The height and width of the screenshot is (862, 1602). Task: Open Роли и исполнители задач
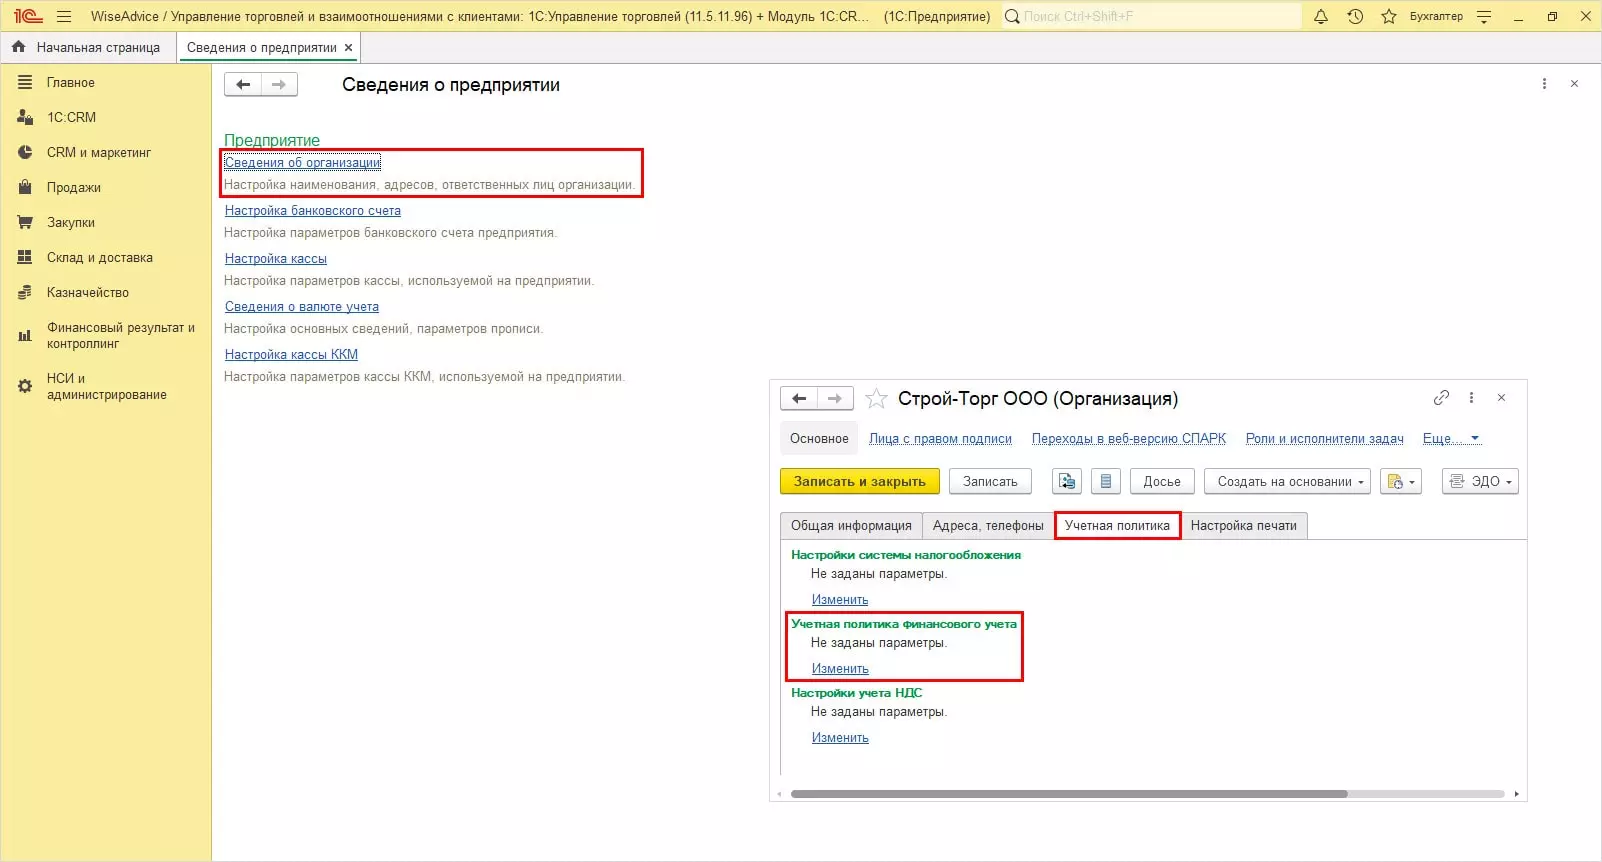pyautogui.click(x=1324, y=438)
